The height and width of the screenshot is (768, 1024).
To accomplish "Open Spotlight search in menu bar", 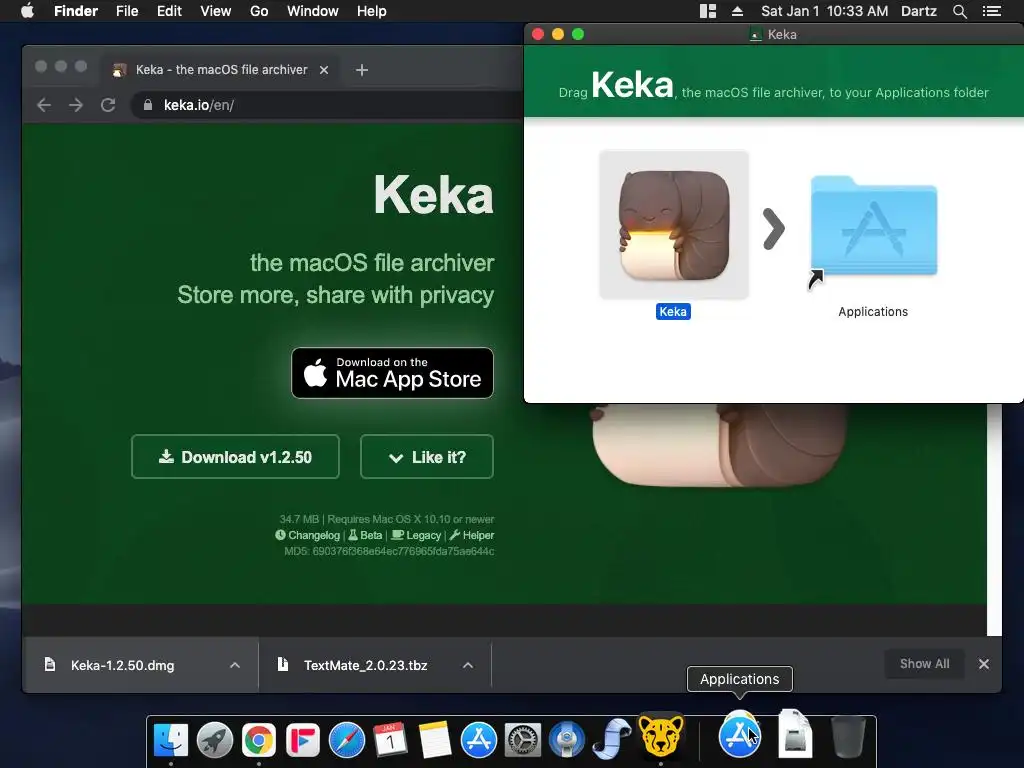I will [x=959, y=11].
